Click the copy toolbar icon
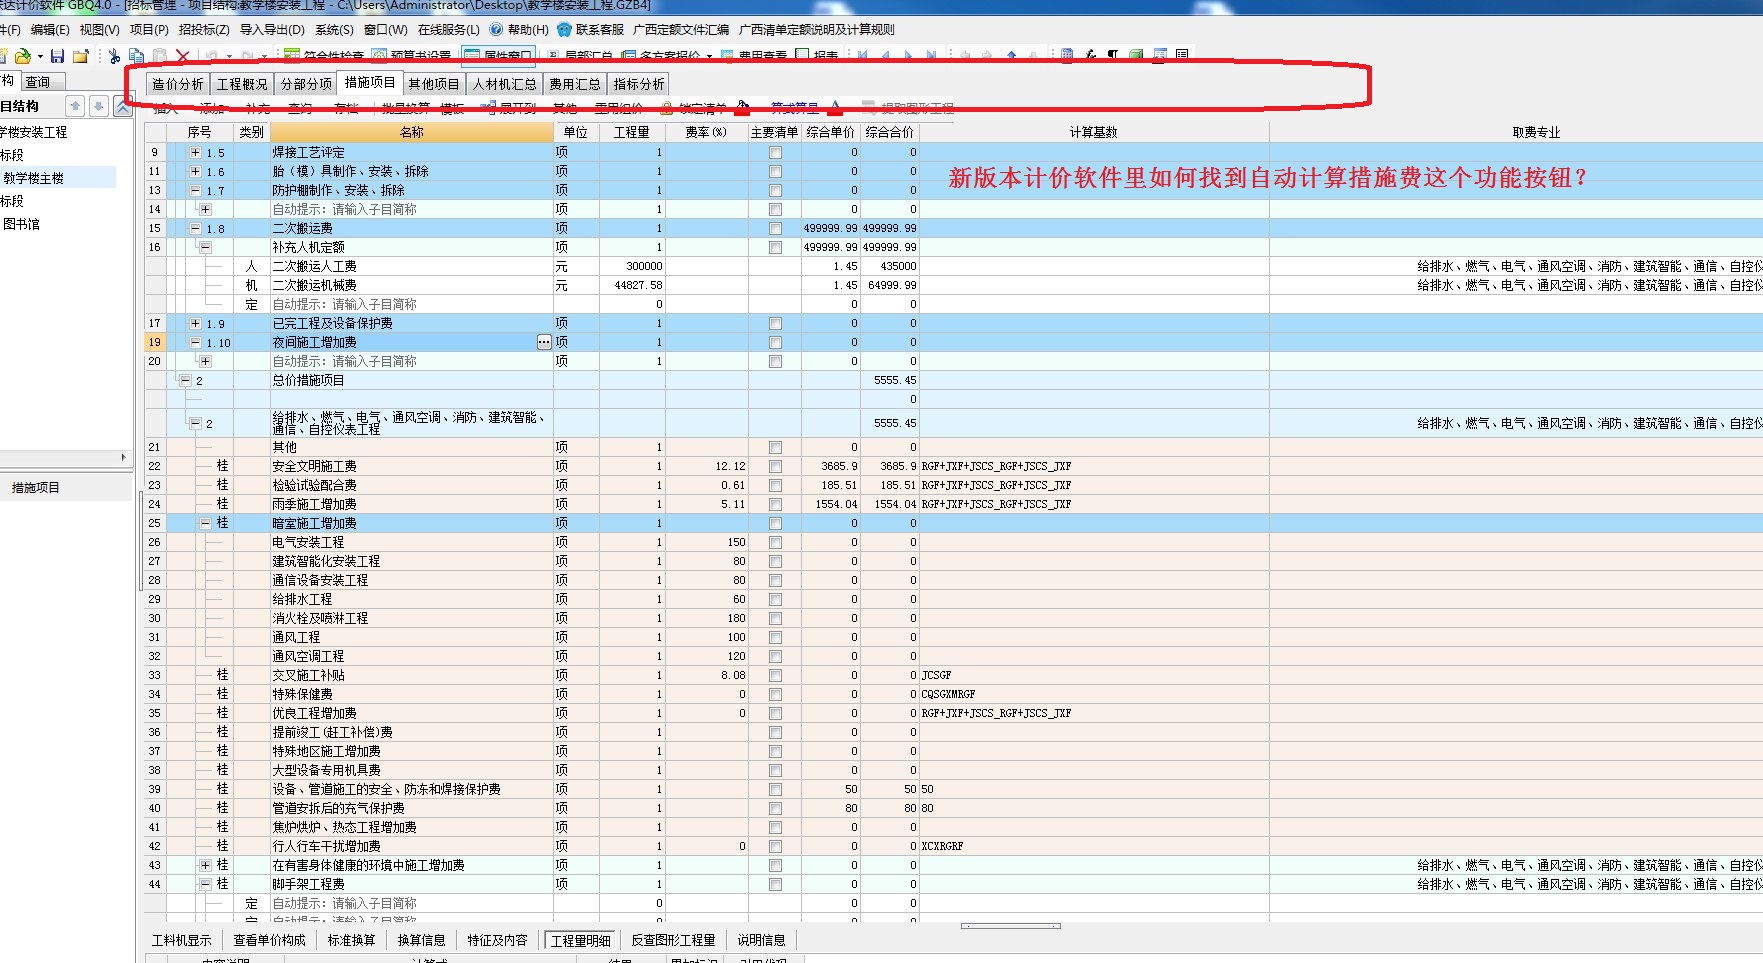Screen dimensions: 1763x963 [x=137, y=56]
